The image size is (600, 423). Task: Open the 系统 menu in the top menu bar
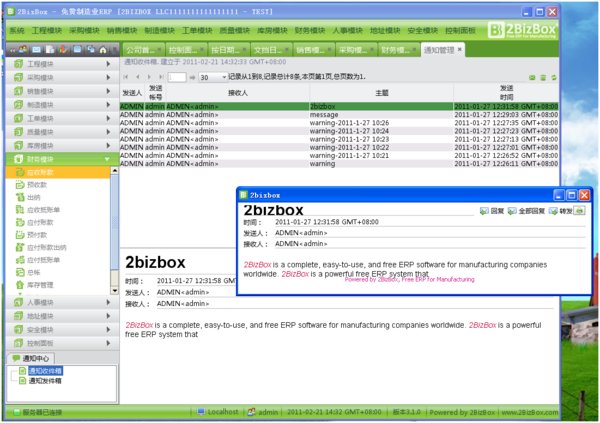point(17,30)
